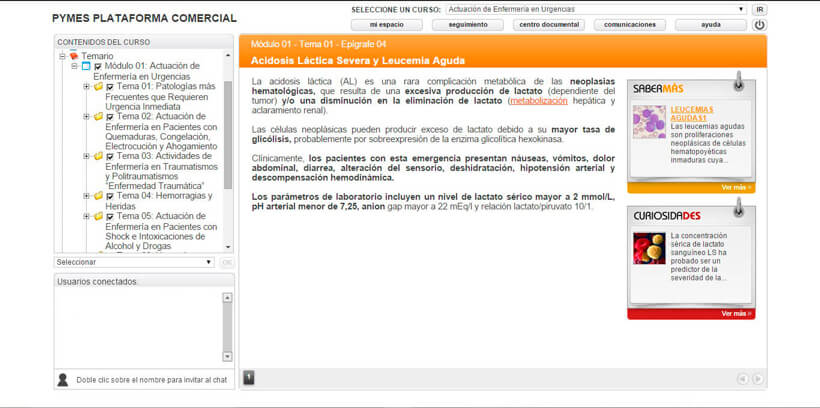Collapse the Módulo 01 node

tap(74, 66)
